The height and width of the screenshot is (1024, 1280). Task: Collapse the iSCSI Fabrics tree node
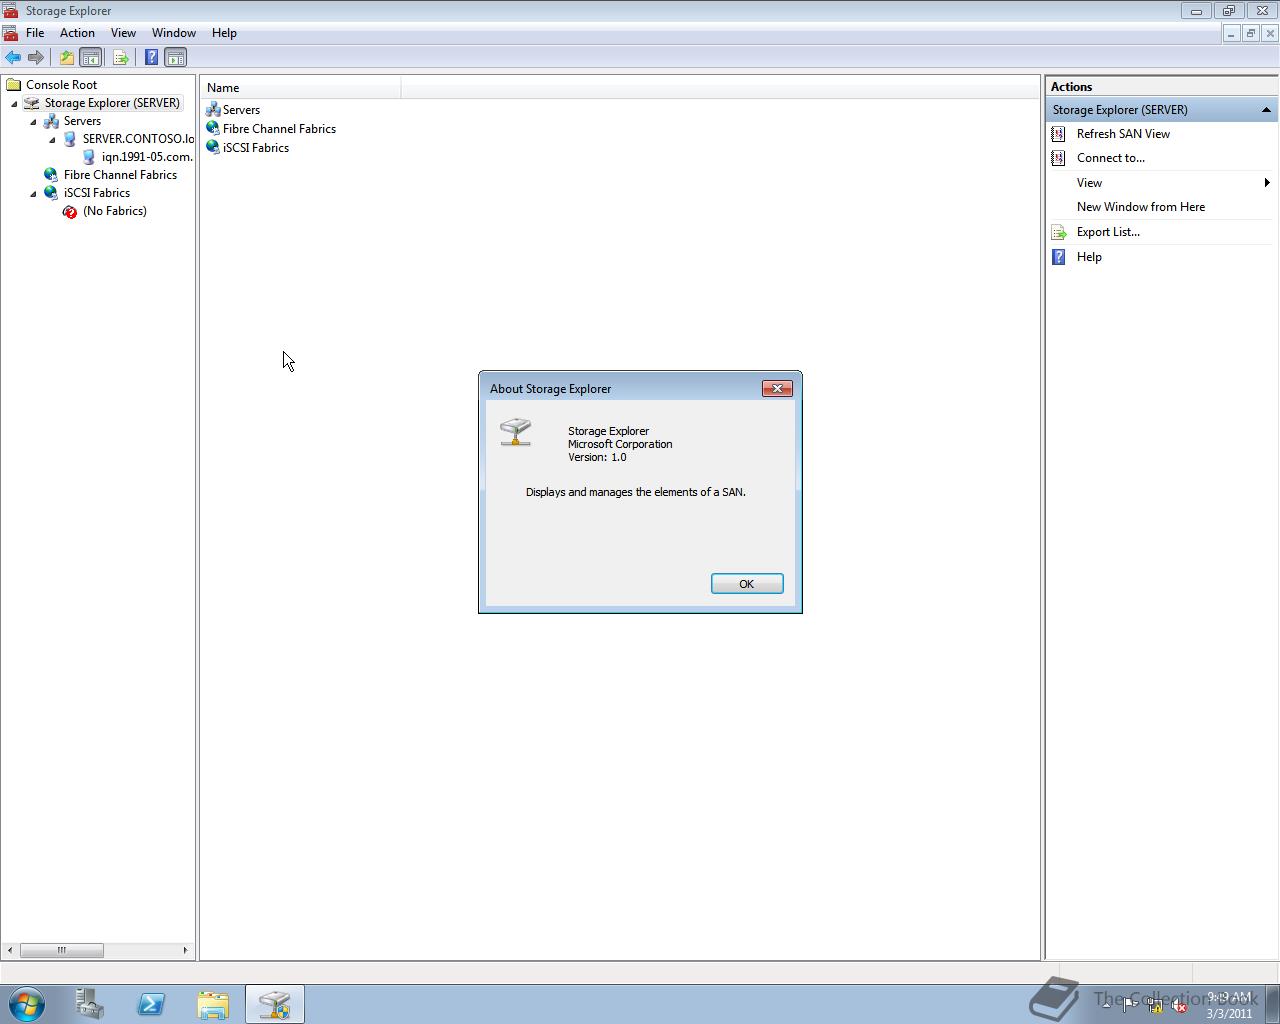point(33,194)
